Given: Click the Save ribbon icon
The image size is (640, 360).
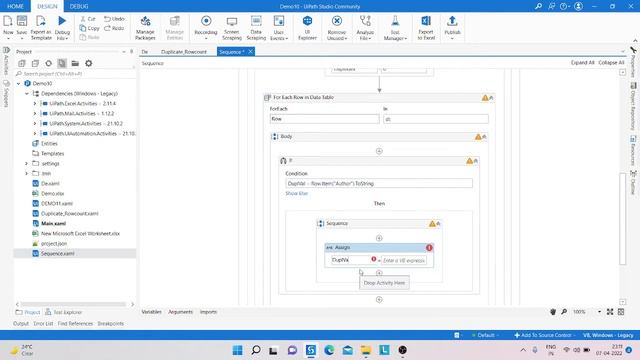Looking at the screenshot, I should [22, 21].
